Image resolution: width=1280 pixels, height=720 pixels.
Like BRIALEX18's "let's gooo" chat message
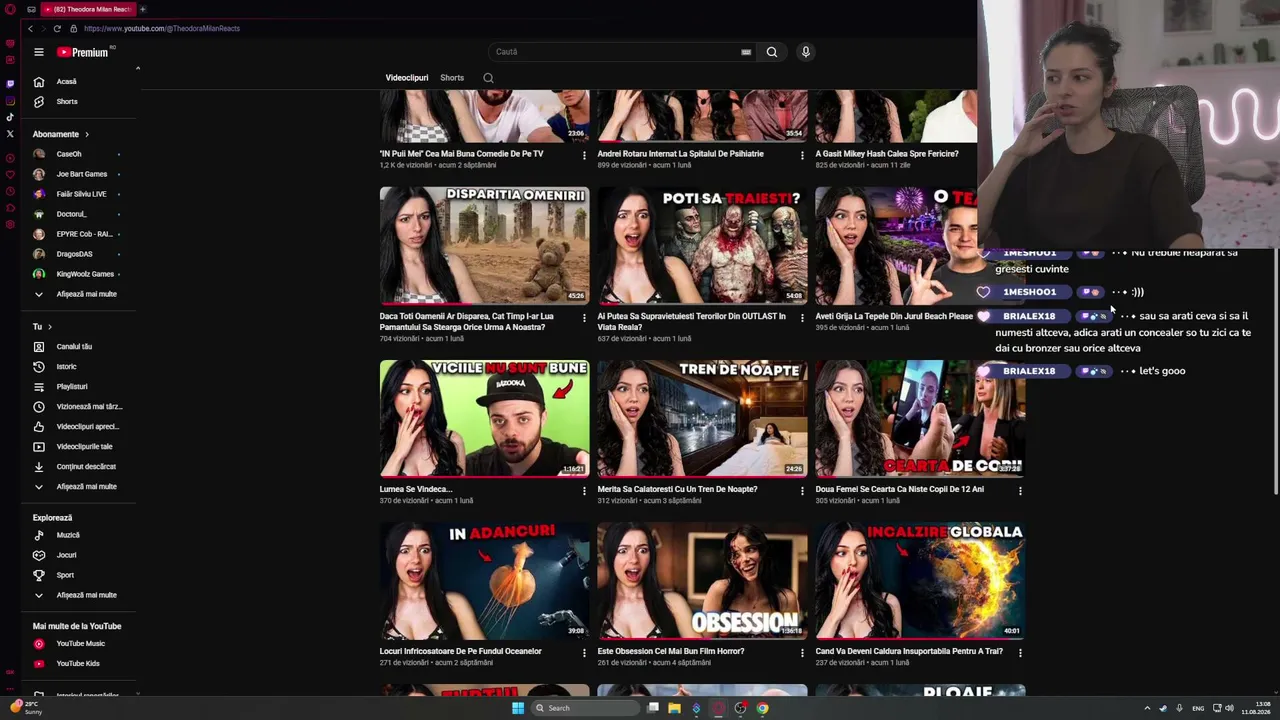coord(983,371)
